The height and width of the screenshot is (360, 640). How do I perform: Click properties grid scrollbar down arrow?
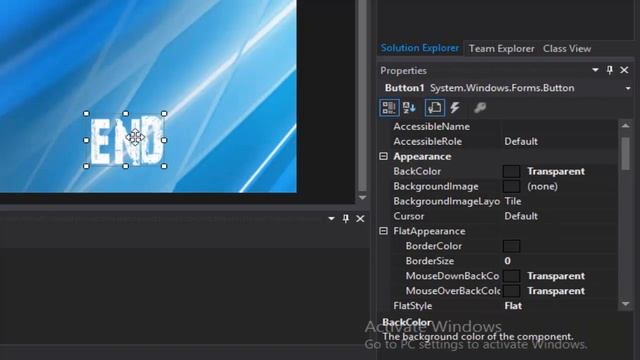pos(625,304)
